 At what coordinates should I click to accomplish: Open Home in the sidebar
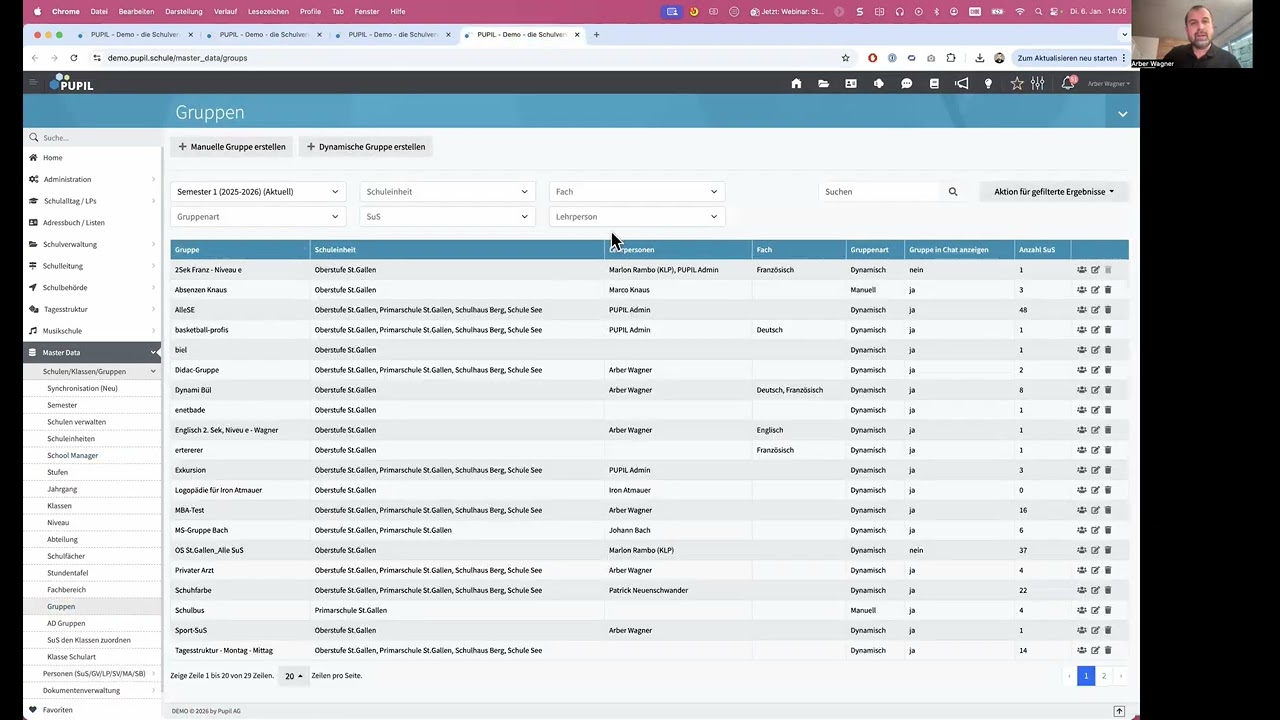(x=52, y=158)
